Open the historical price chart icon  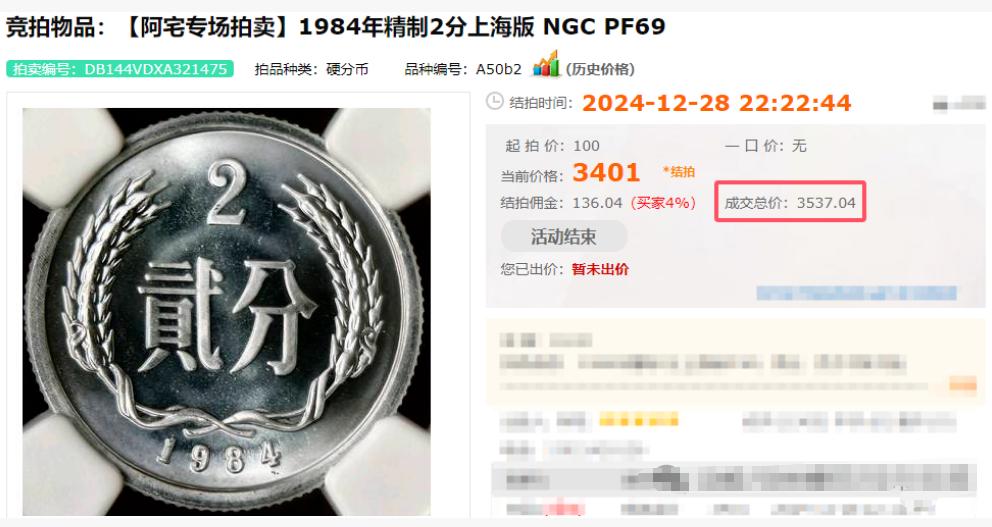(546, 64)
